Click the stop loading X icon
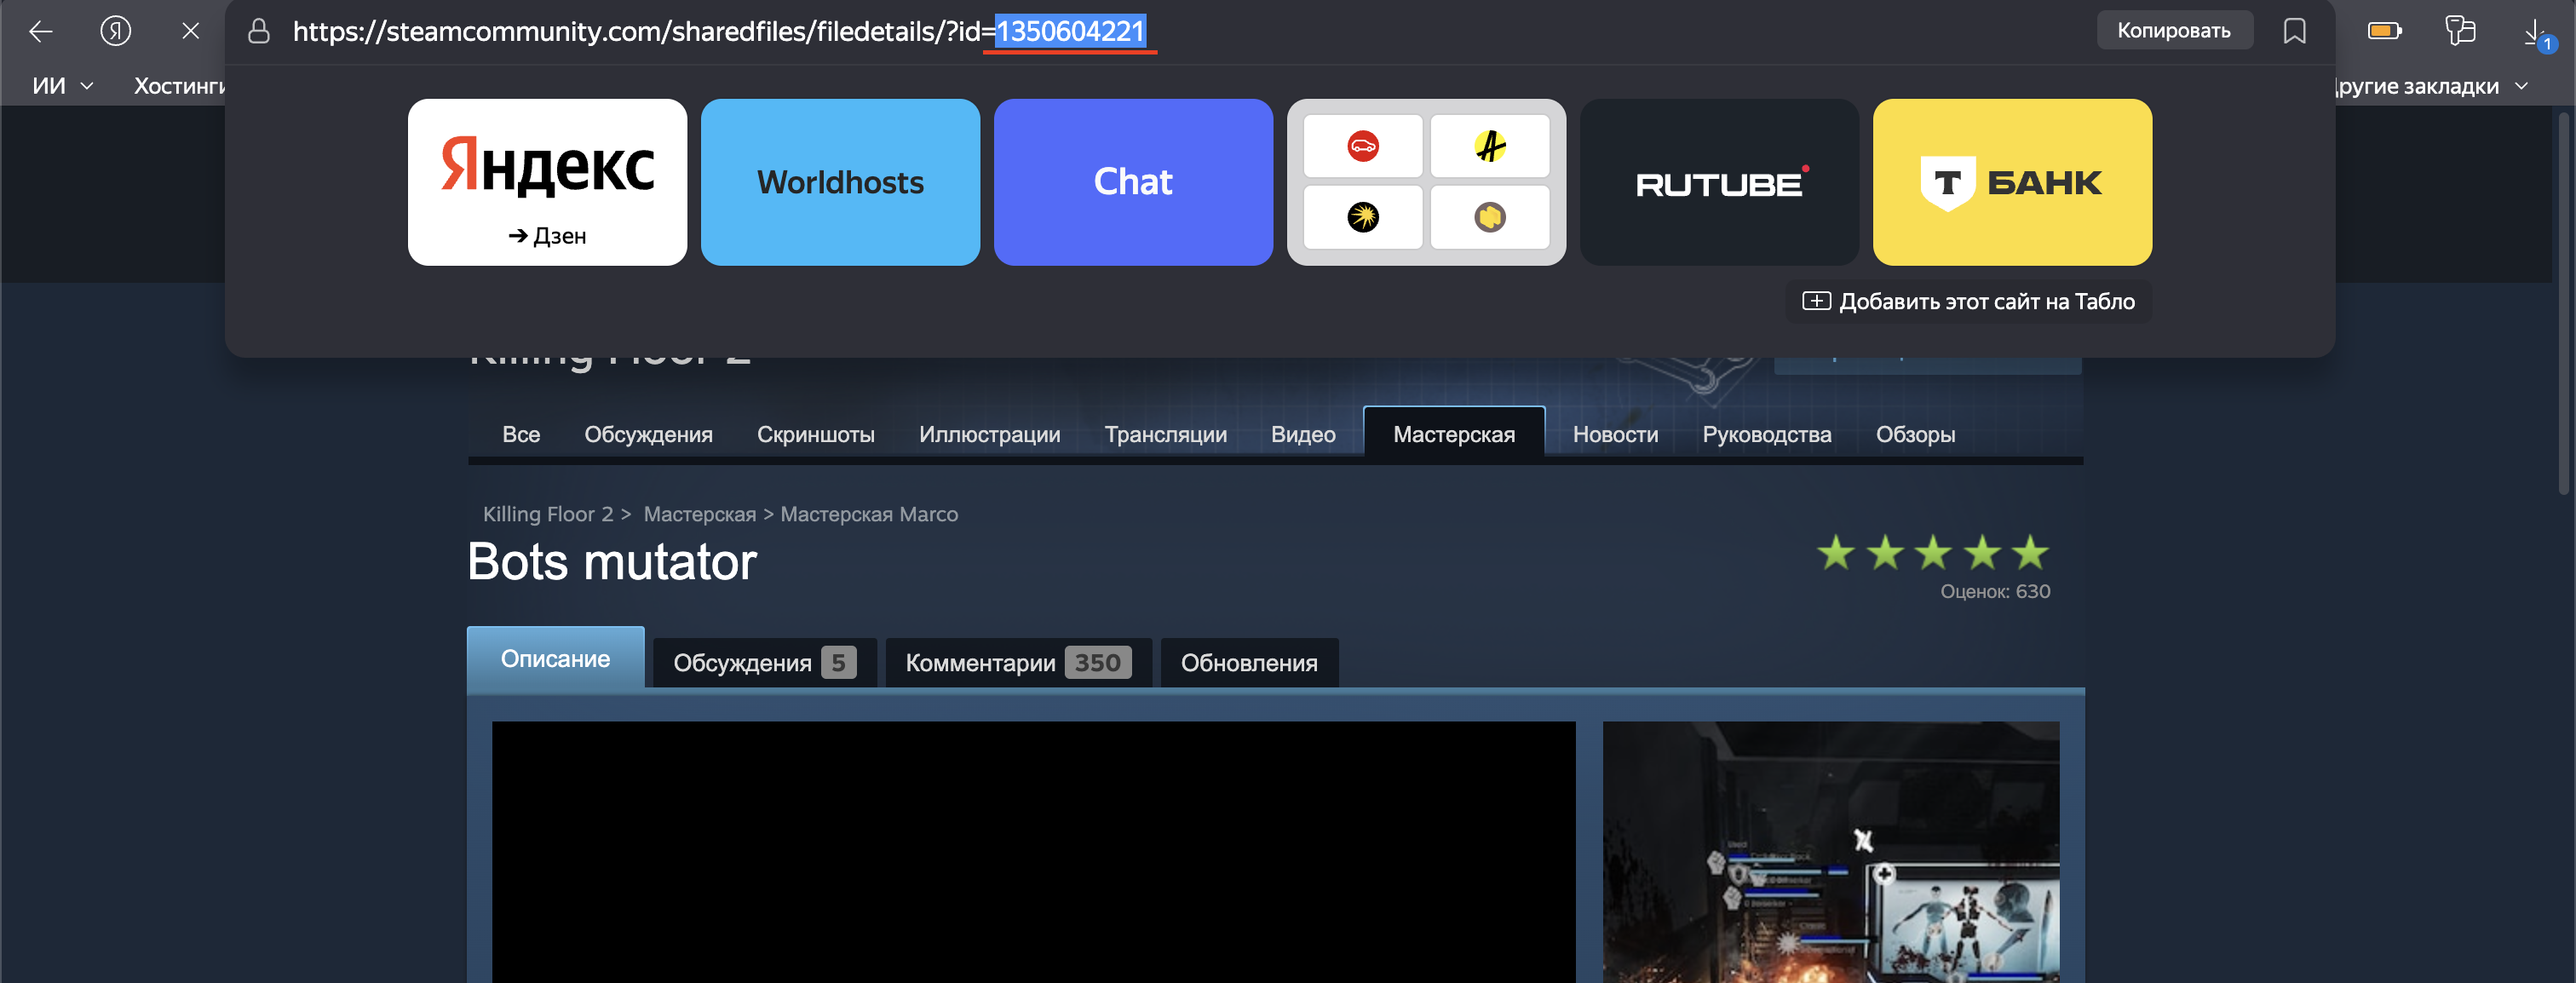The height and width of the screenshot is (983, 2576). pos(190,31)
